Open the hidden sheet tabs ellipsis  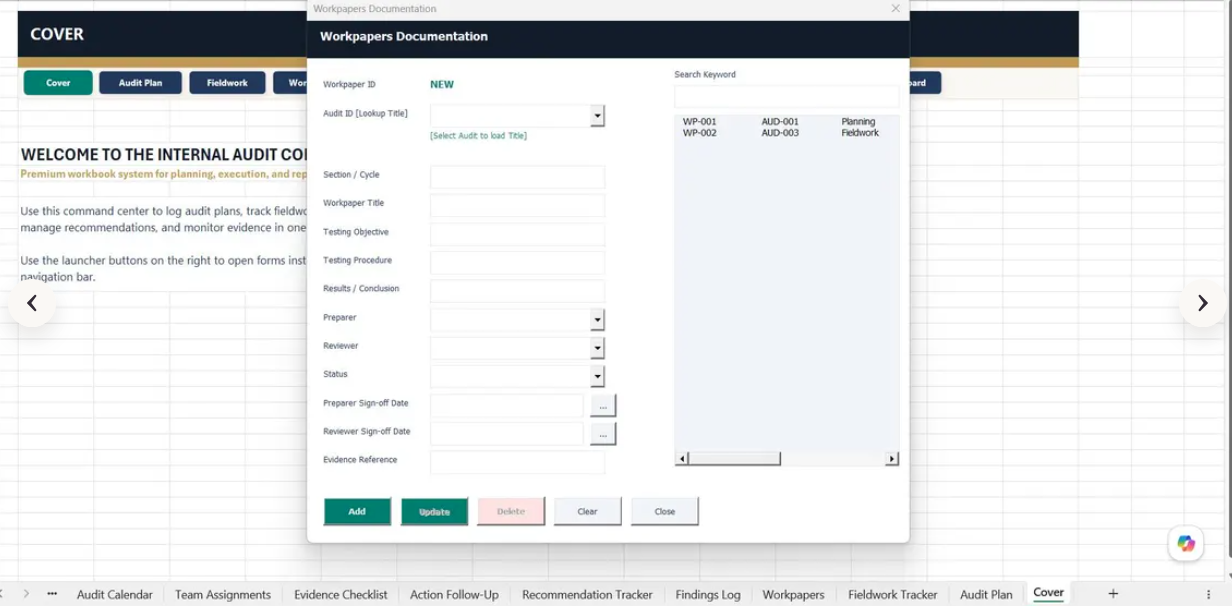(52, 594)
